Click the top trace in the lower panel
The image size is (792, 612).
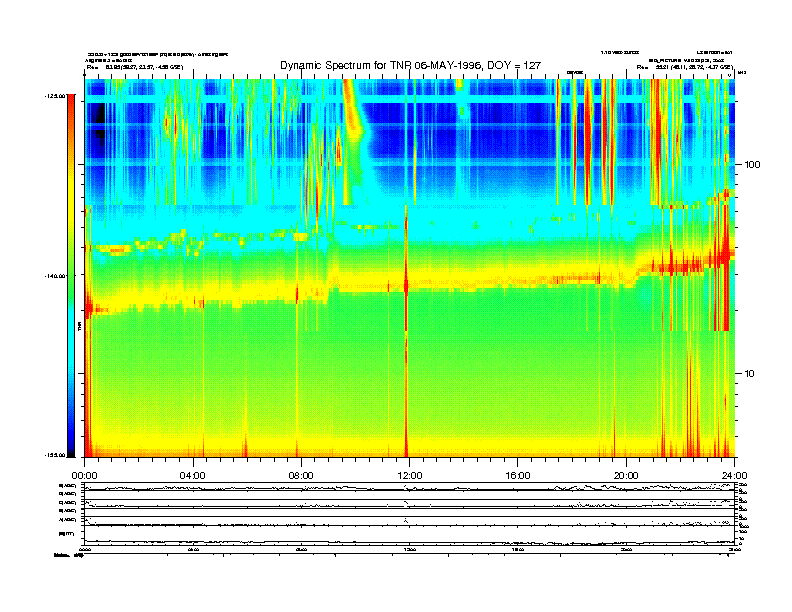(400, 487)
